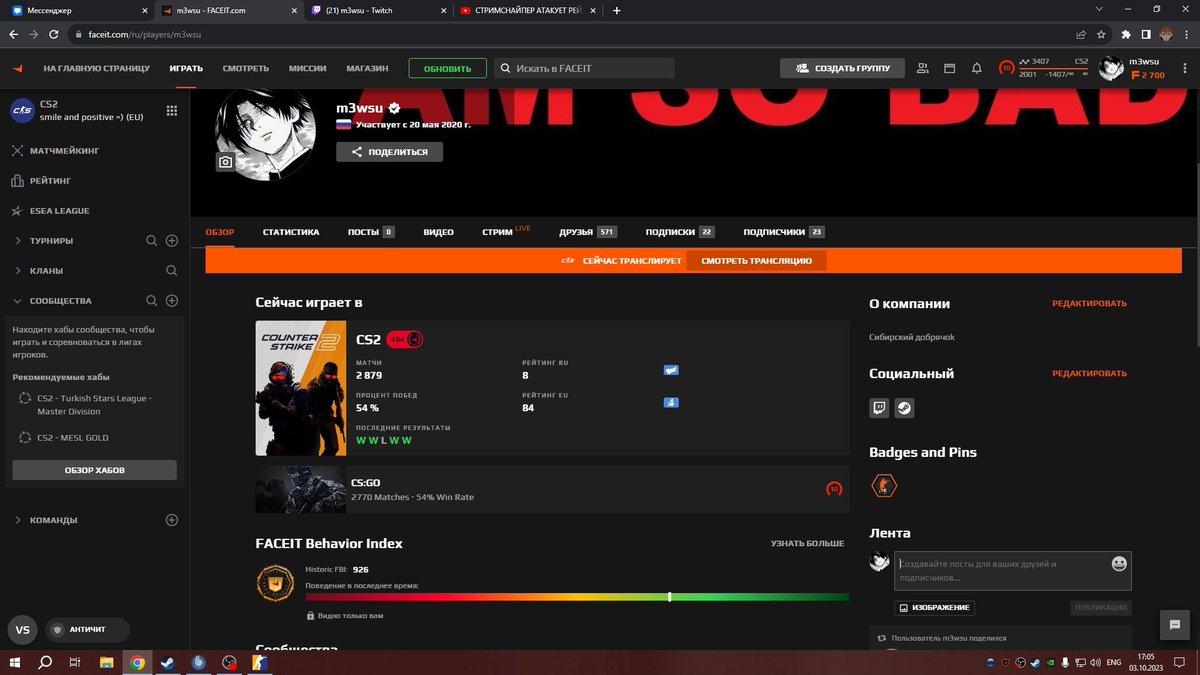Expand the Турниры section
The width and height of the screenshot is (1200, 675).
(19, 241)
